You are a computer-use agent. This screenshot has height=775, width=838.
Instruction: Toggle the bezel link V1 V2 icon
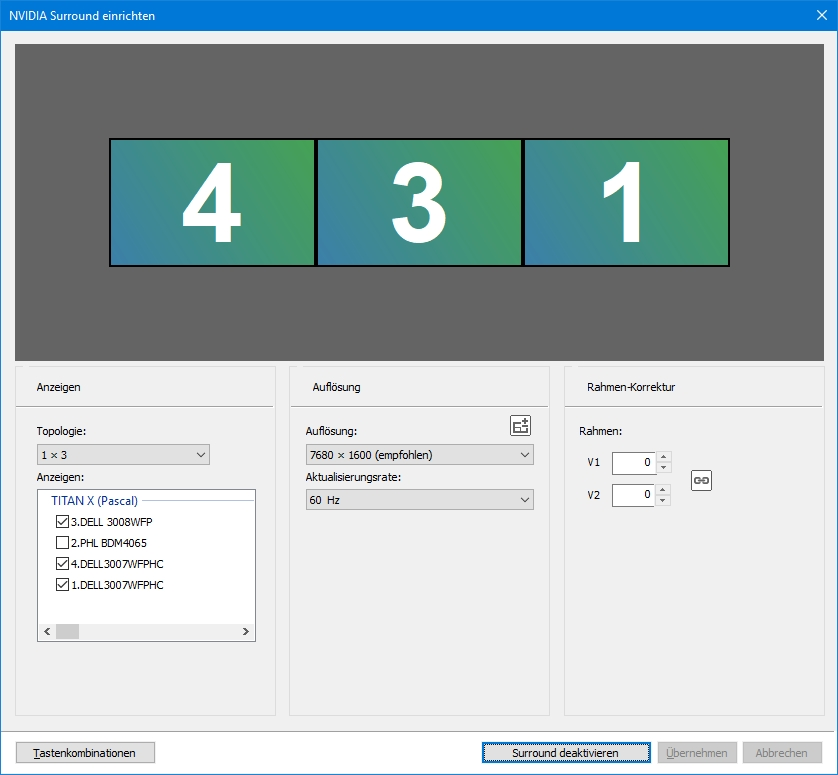[x=701, y=480]
